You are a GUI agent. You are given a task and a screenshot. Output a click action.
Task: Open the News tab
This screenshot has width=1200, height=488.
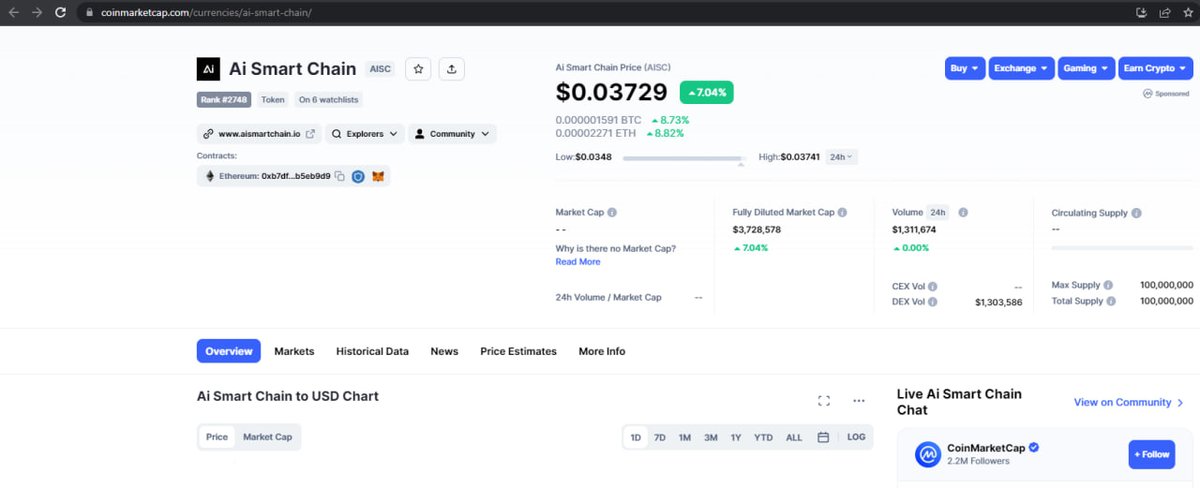point(444,351)
